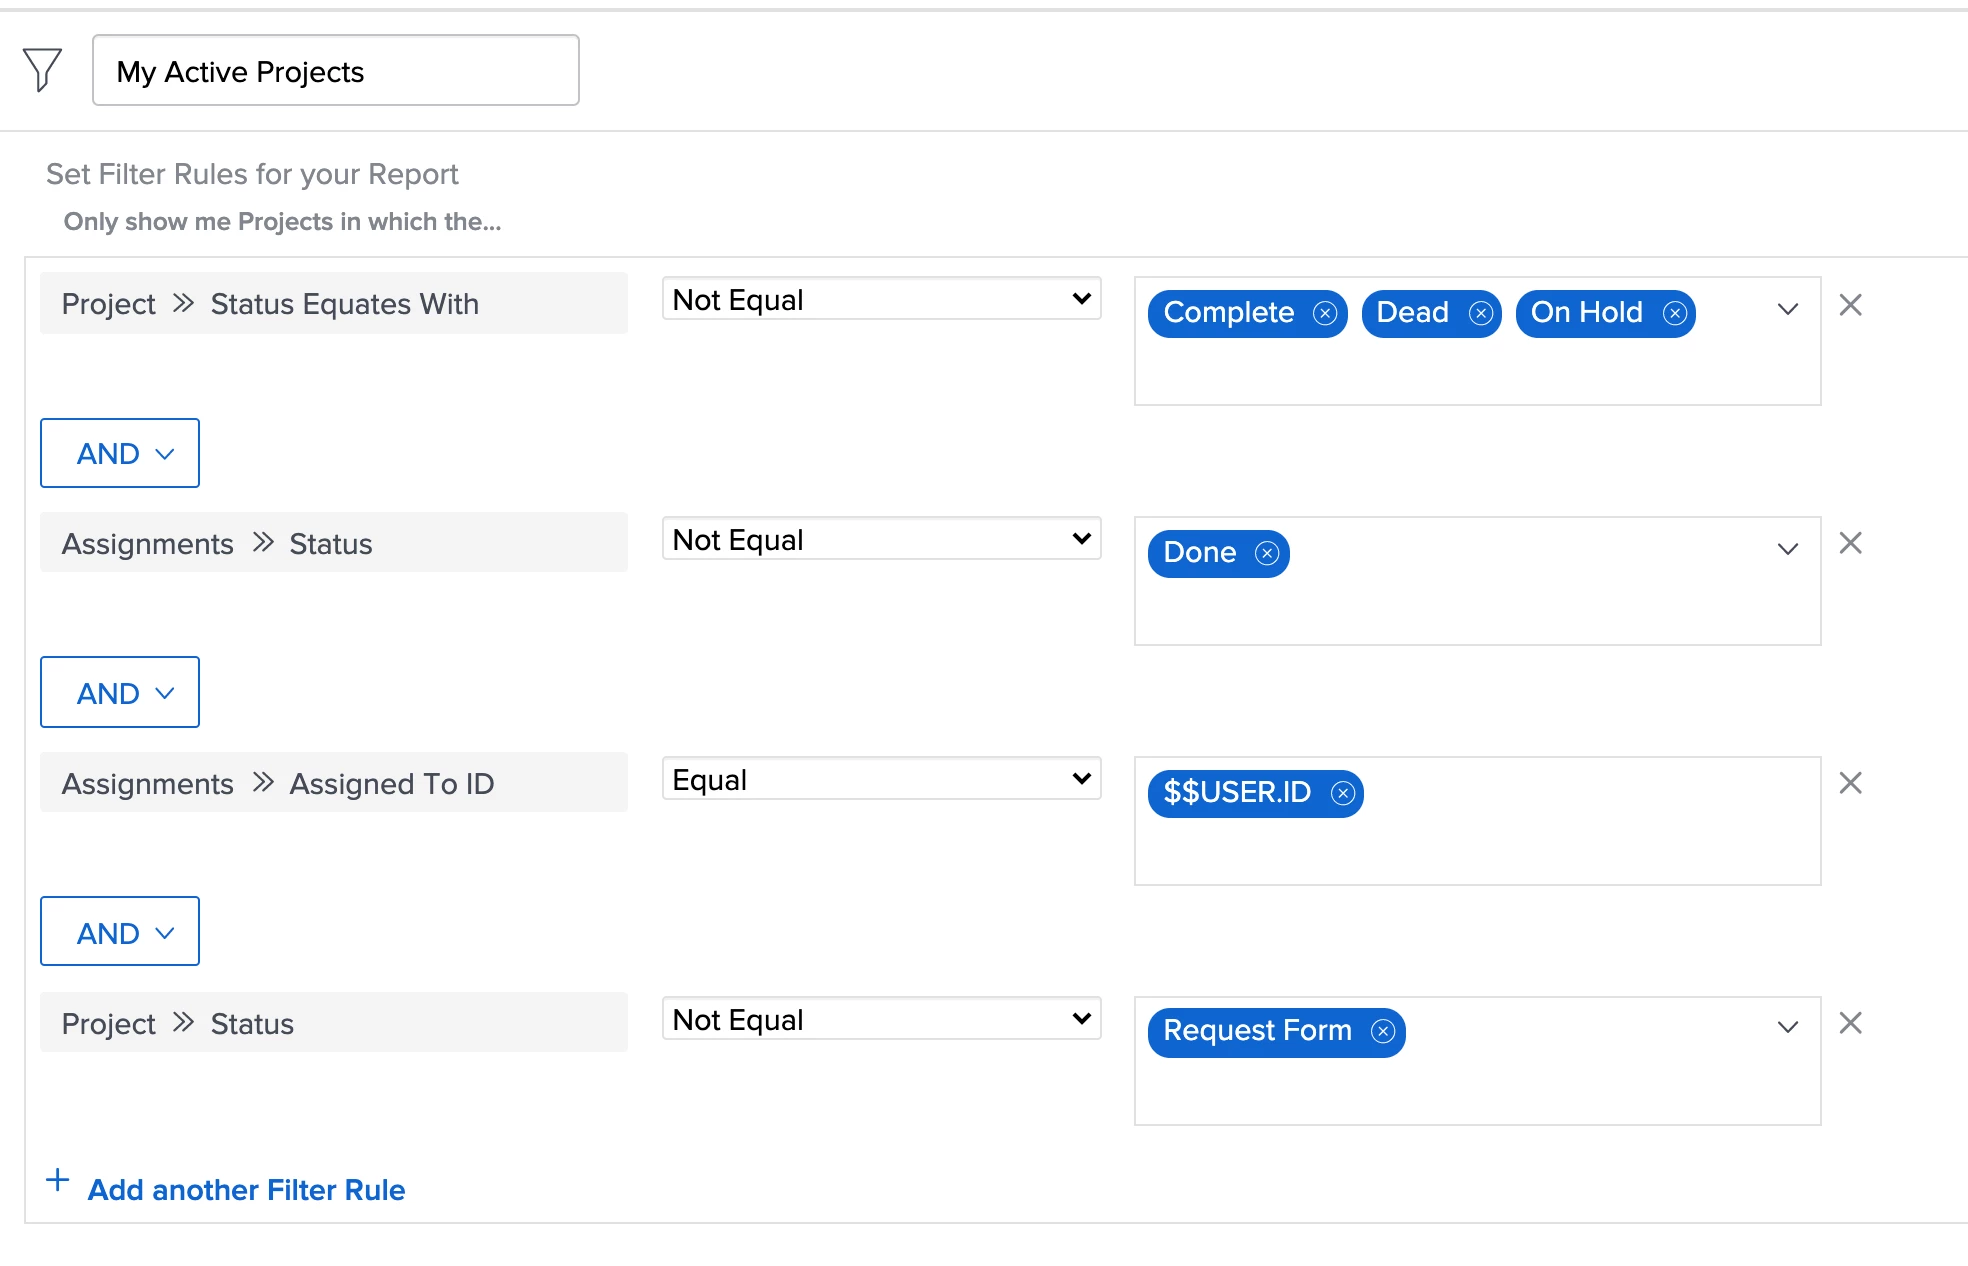
Task: Expand the Done values chevron
Action: tap(1788, 549)
